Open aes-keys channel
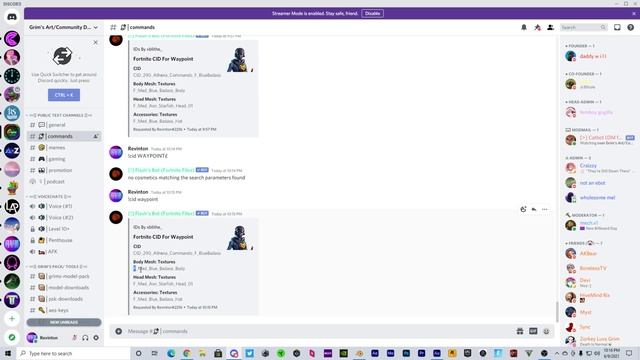Viewport: 640px width, 360px height. coord(64,311)
